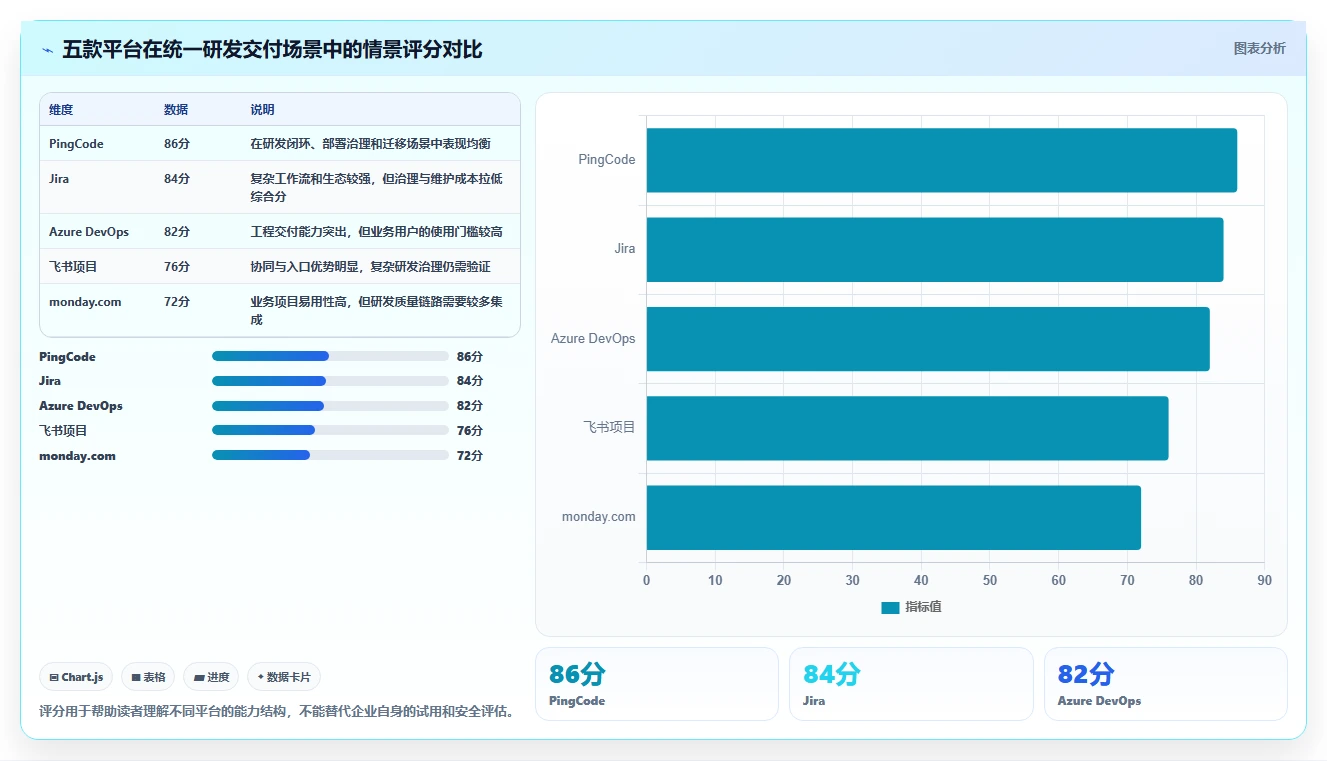
Task: Click 飞书项目 cell in the table
Action: pos(73,267)
